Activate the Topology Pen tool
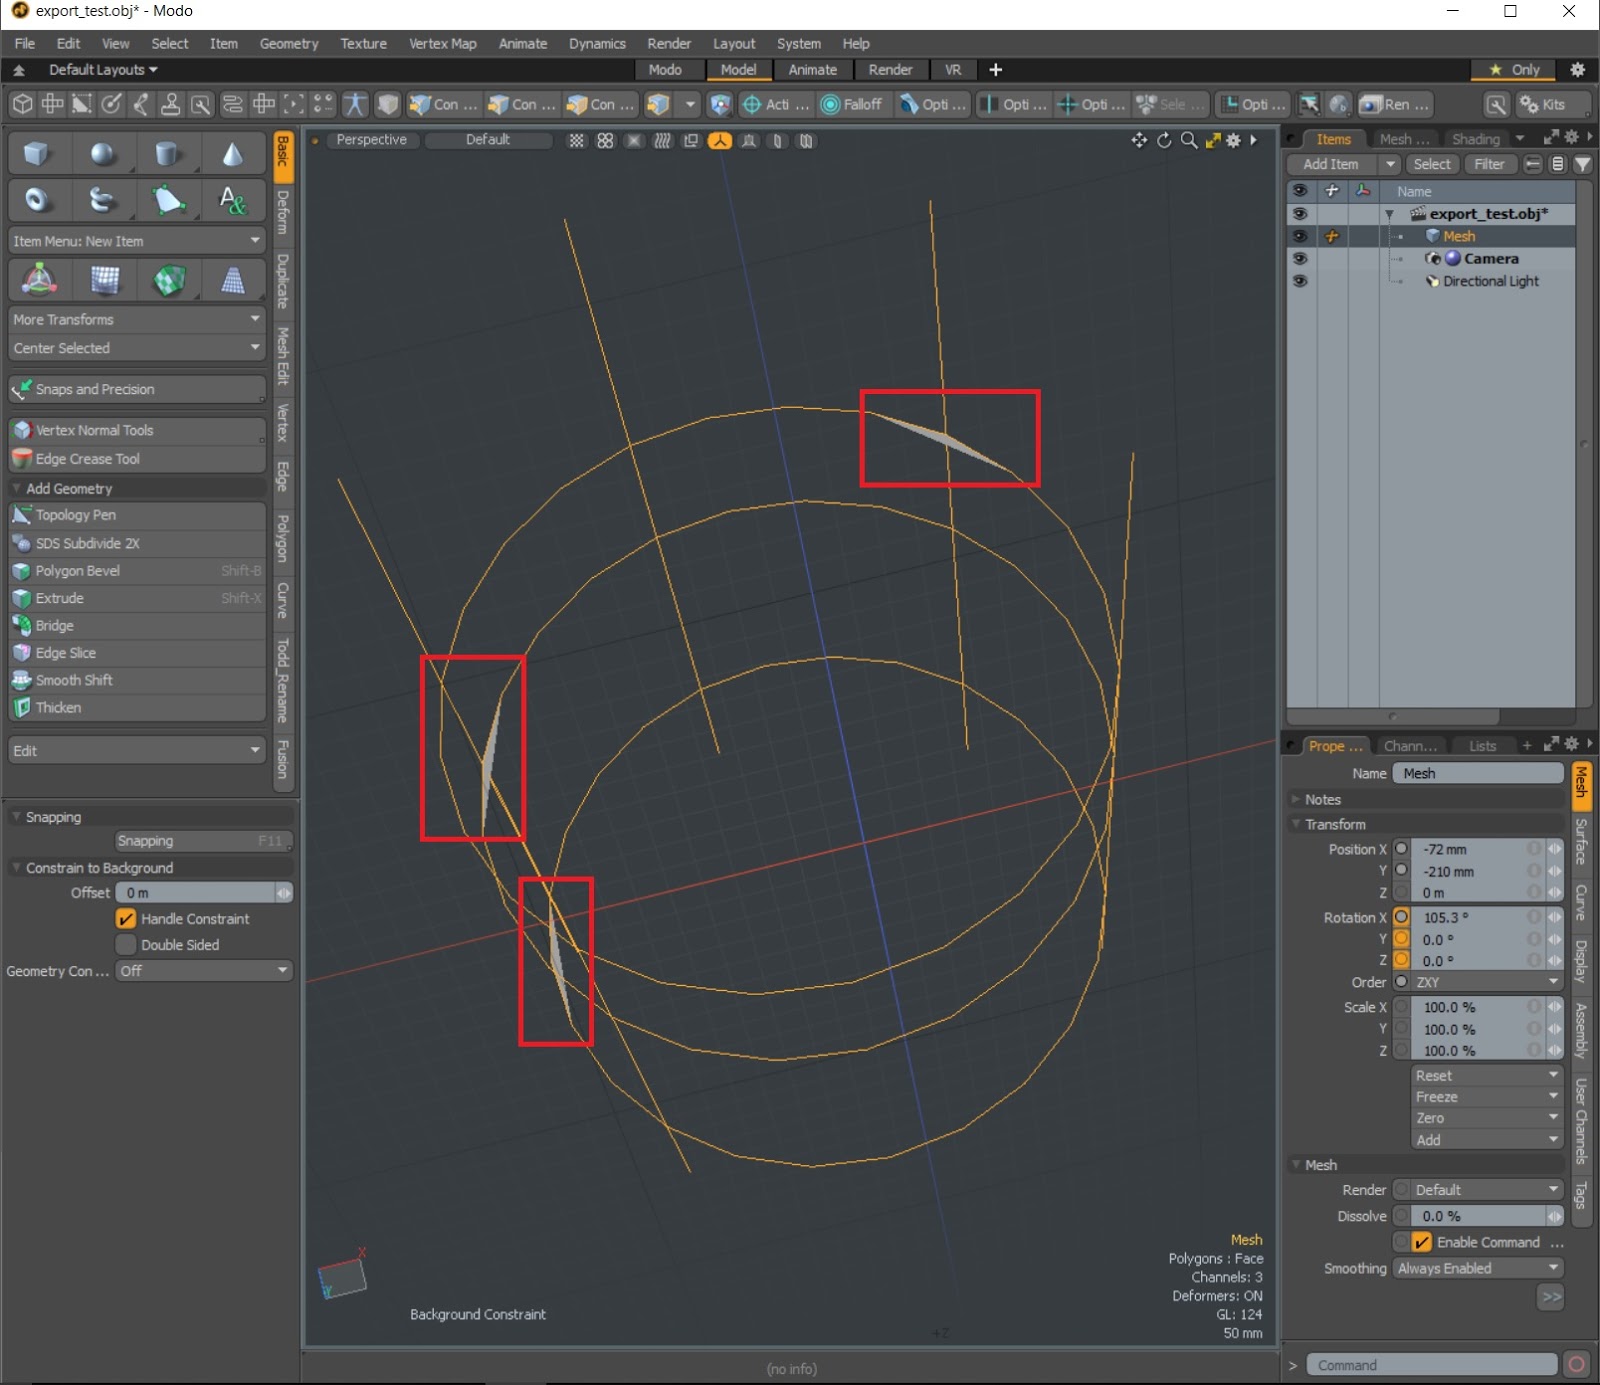Viewport: 1600px width, 1385px height. (x=76, y=515)
